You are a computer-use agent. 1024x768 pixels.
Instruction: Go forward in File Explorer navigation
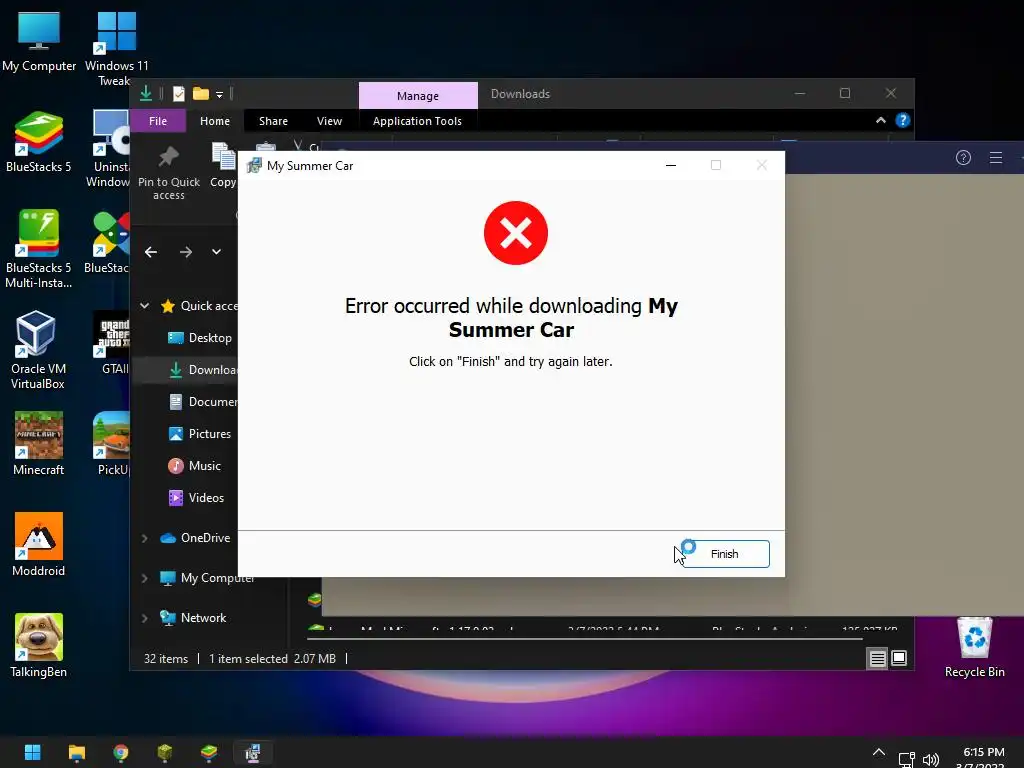click(x=186, y=252)
